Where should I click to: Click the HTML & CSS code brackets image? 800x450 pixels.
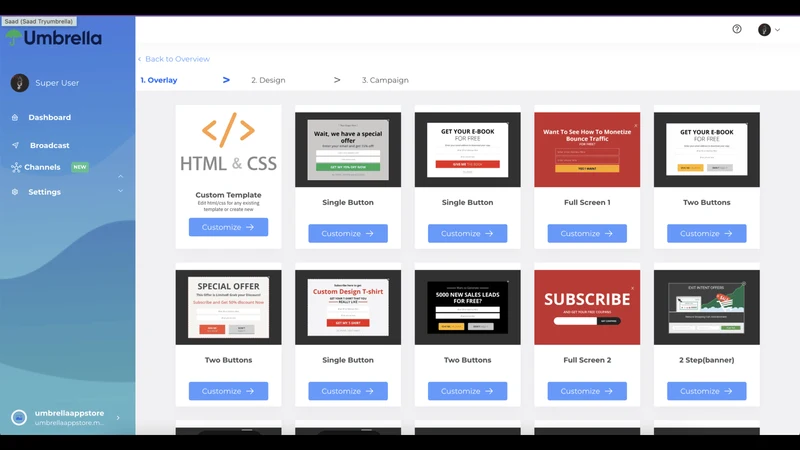point(228,142)
